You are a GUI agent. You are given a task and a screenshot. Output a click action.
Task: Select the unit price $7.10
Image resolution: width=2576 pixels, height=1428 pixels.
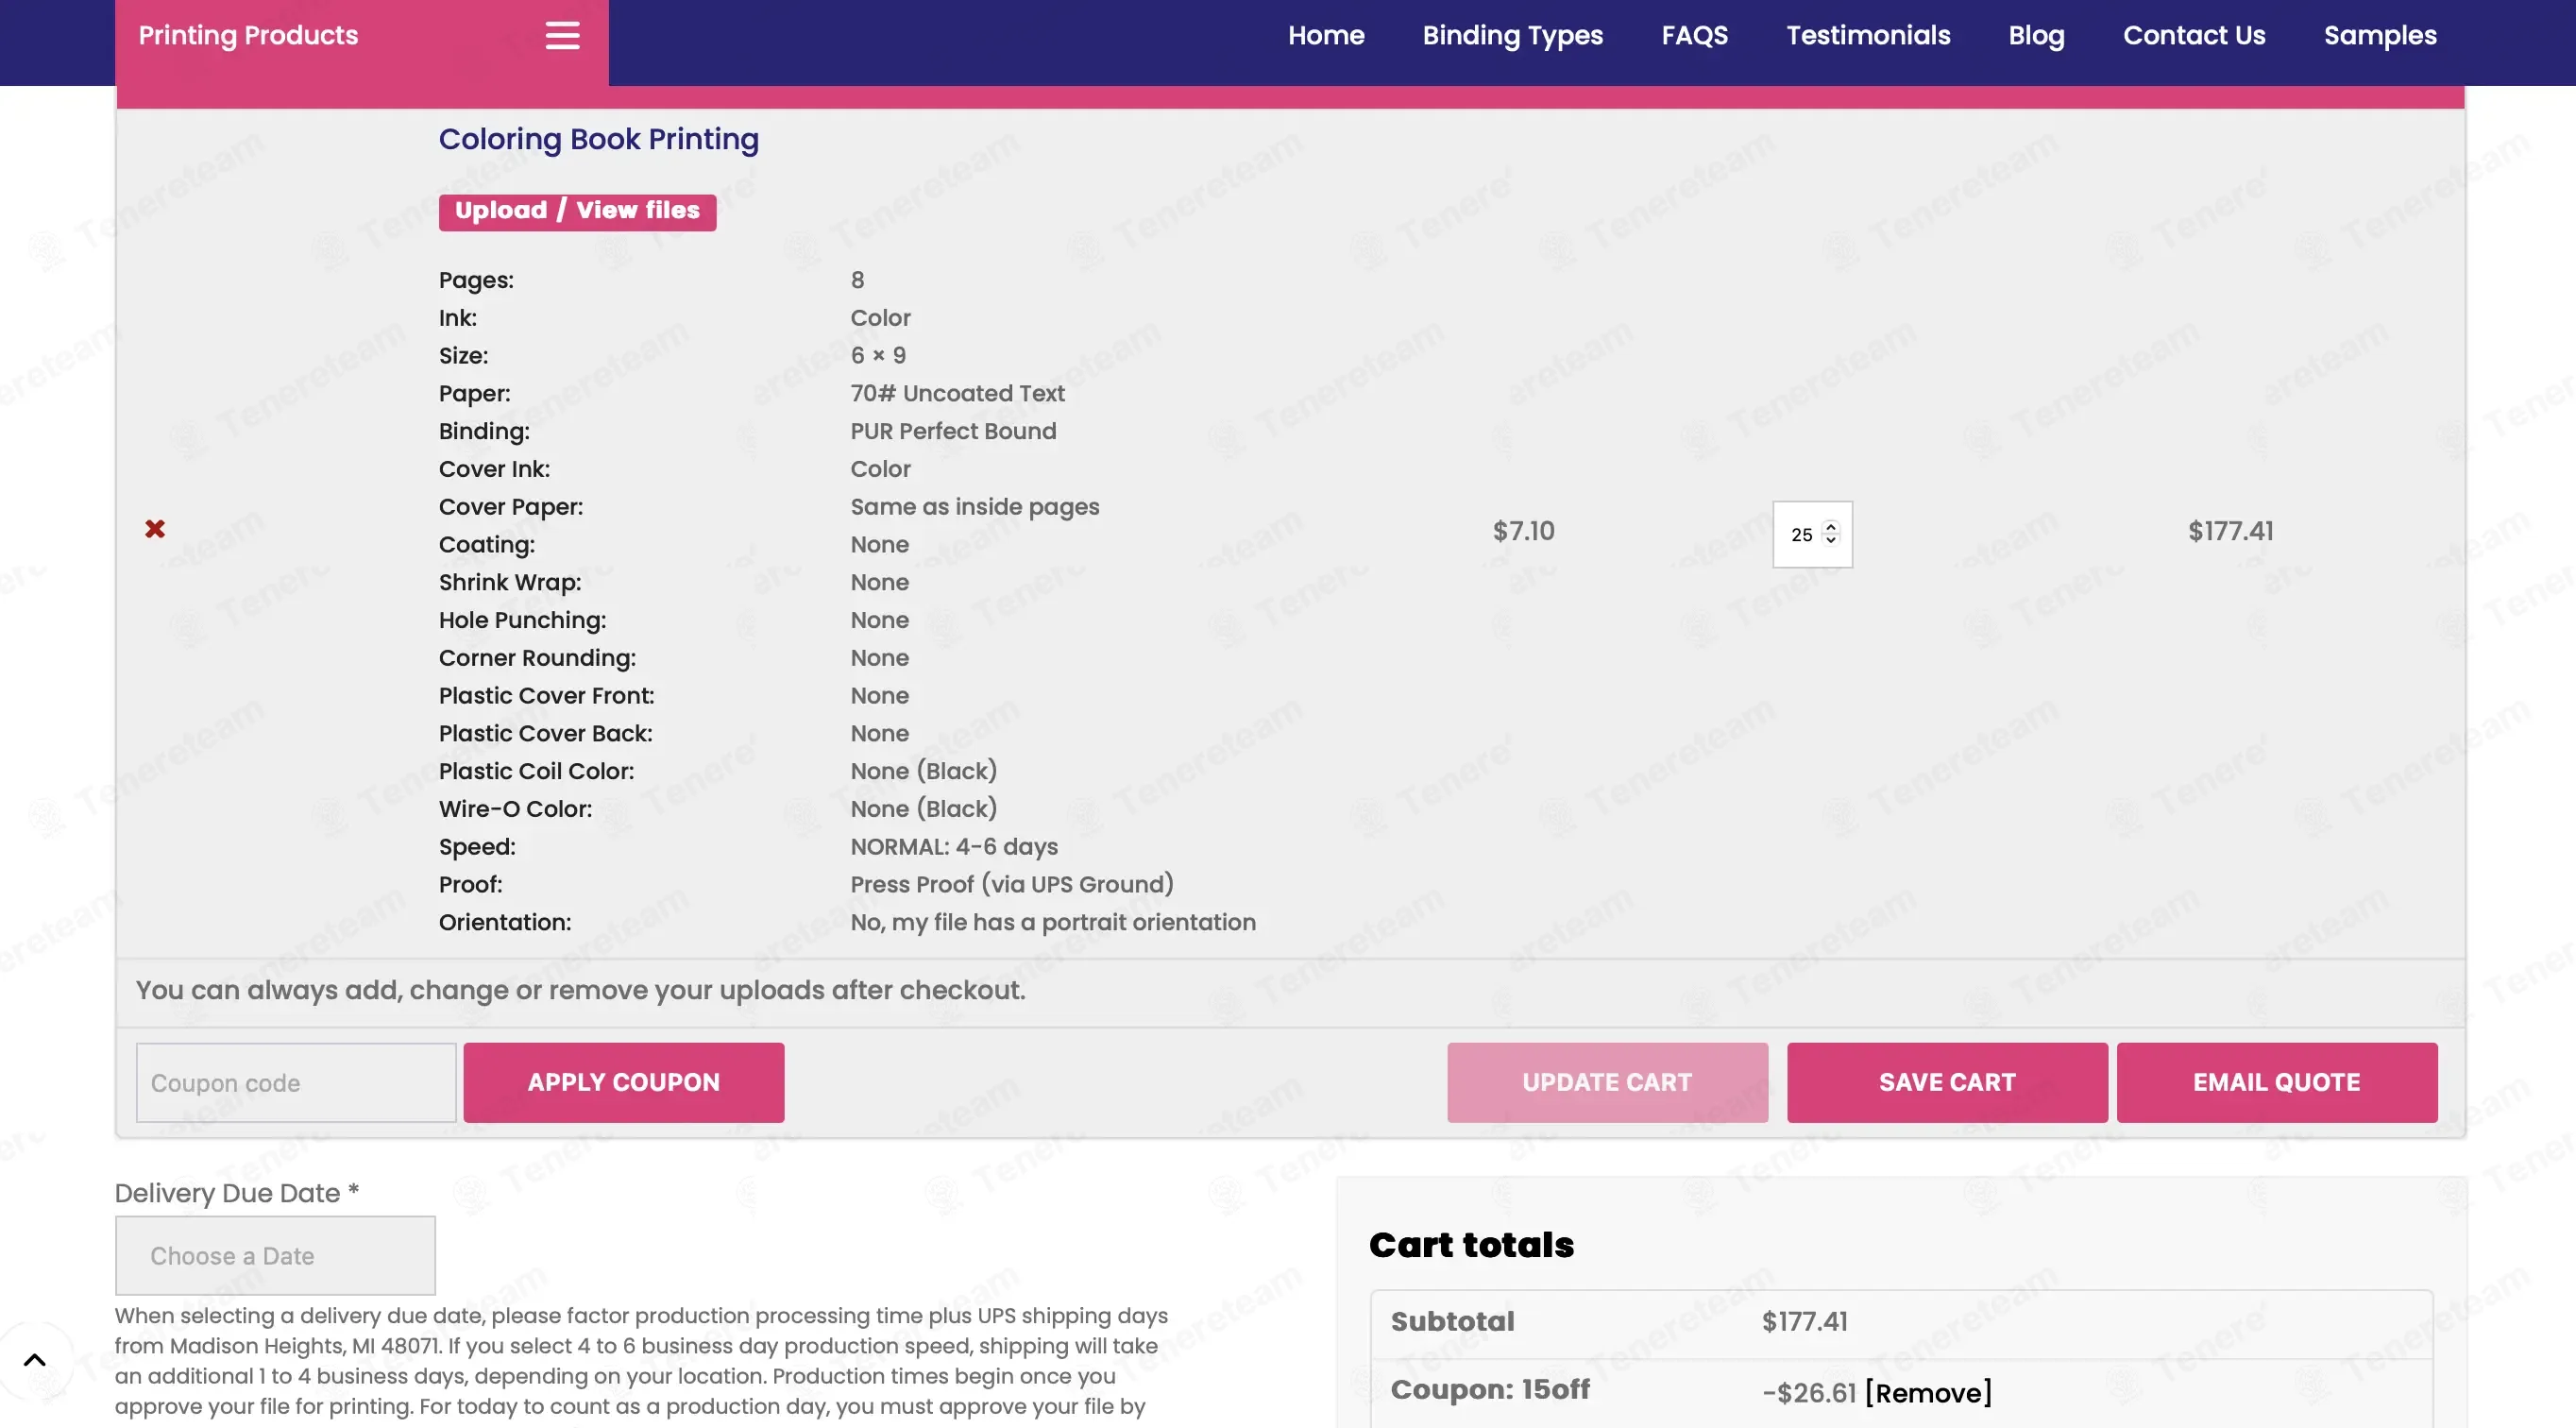(1524, 531)
